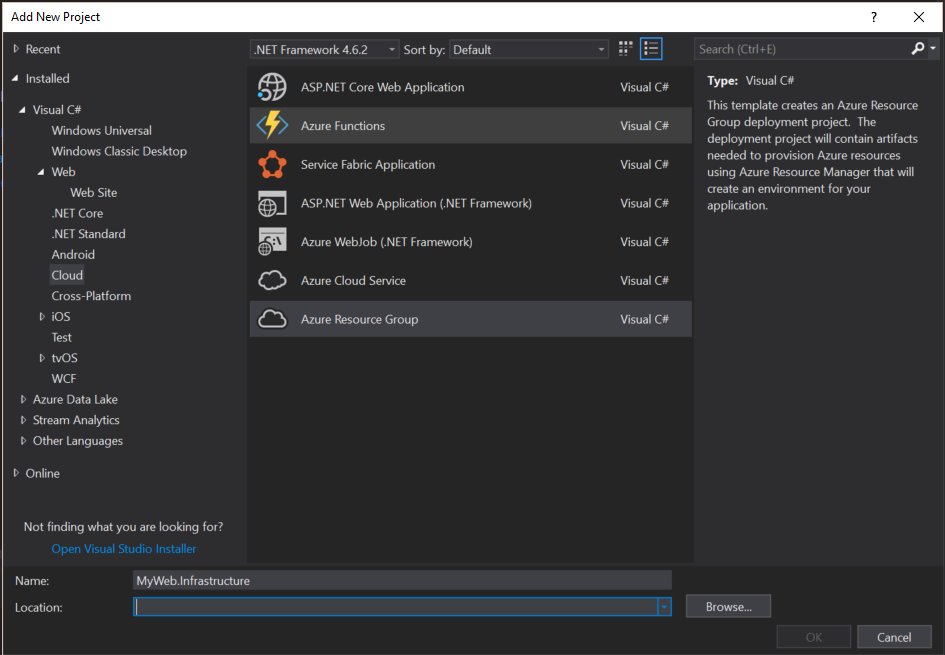Expand the Stream Analytics node
Image resolution: width=945 pixels, height=655 pixels.
pyautogui.click(x=23, y=420)
